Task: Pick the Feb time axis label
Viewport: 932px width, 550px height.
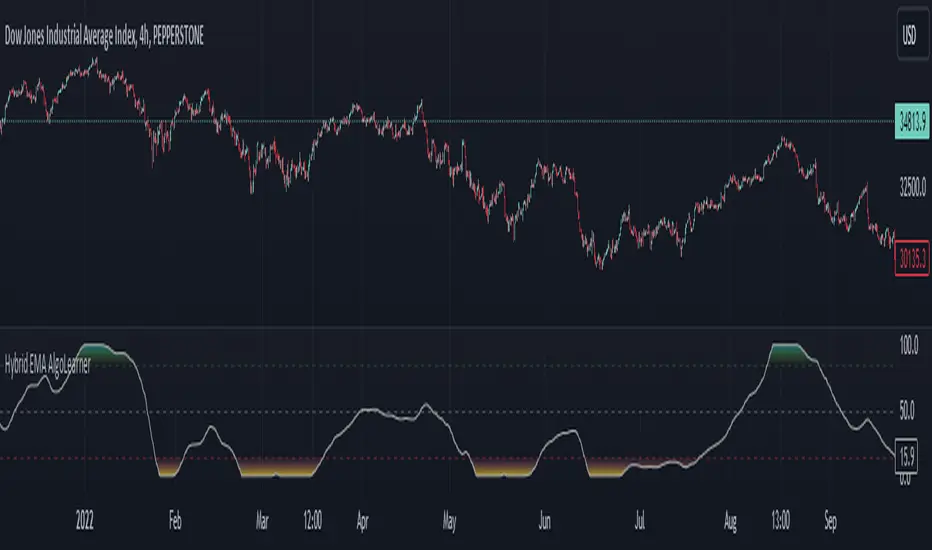Action: tap(175, 521)
